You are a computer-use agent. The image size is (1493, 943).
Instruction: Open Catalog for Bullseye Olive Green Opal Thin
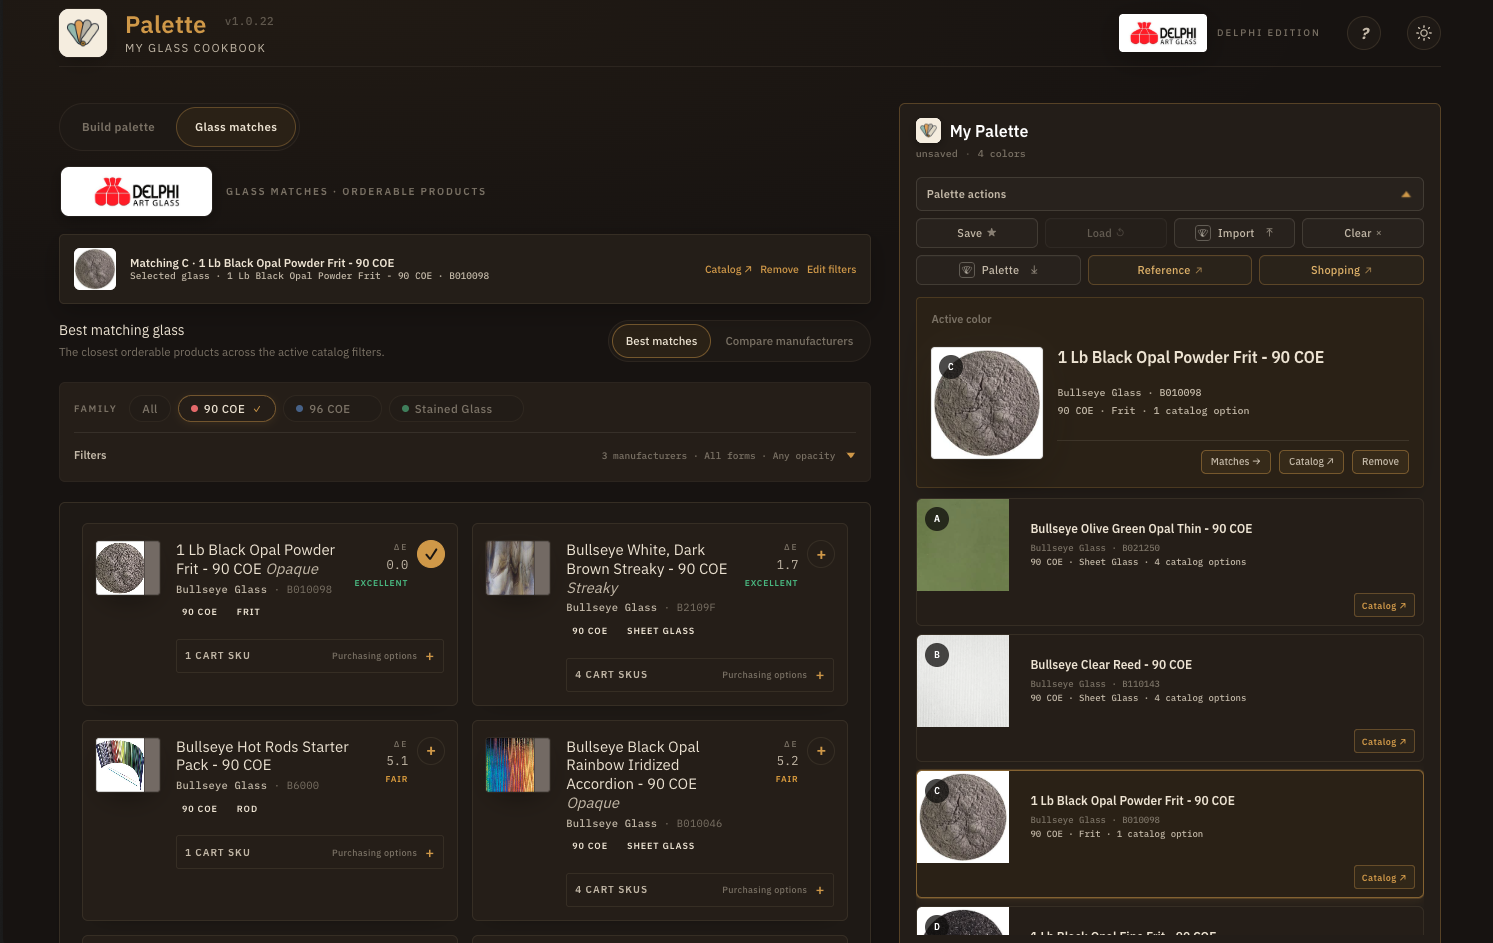pos(1384,606)
